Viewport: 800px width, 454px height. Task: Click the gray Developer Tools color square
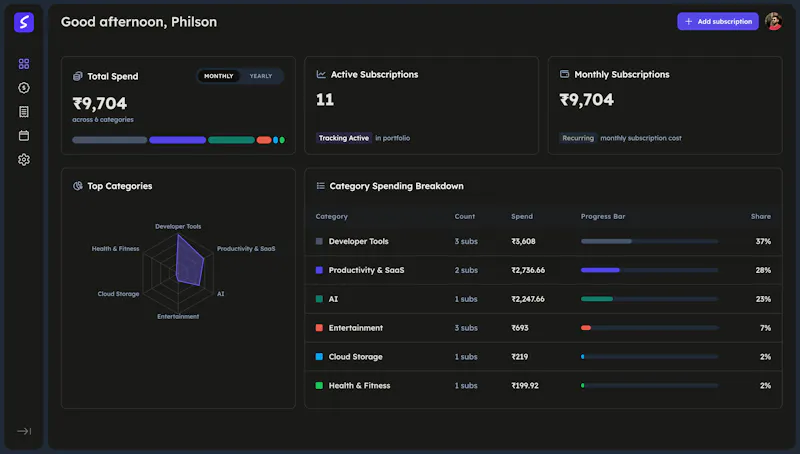(319, 241)
